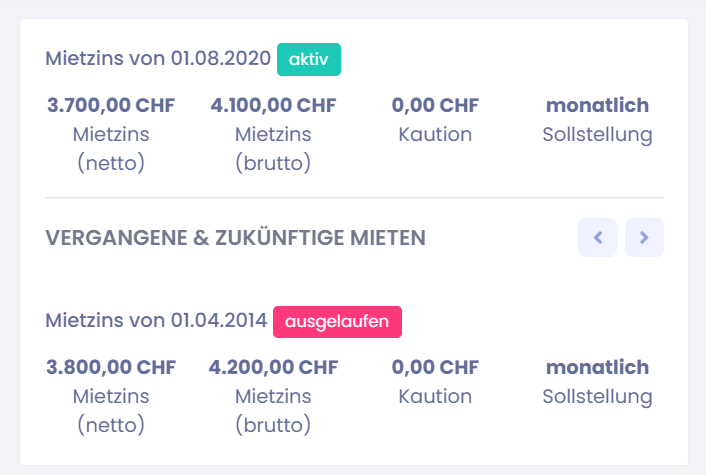Click the 'Sollstellung' label of the active rent
Viewport: 706px width, 475px height.
click(597, 134)
